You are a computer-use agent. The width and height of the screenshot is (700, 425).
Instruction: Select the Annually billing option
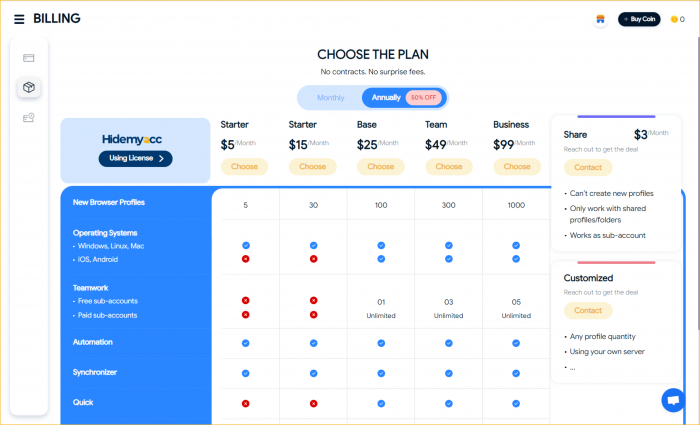pos(386,98)
